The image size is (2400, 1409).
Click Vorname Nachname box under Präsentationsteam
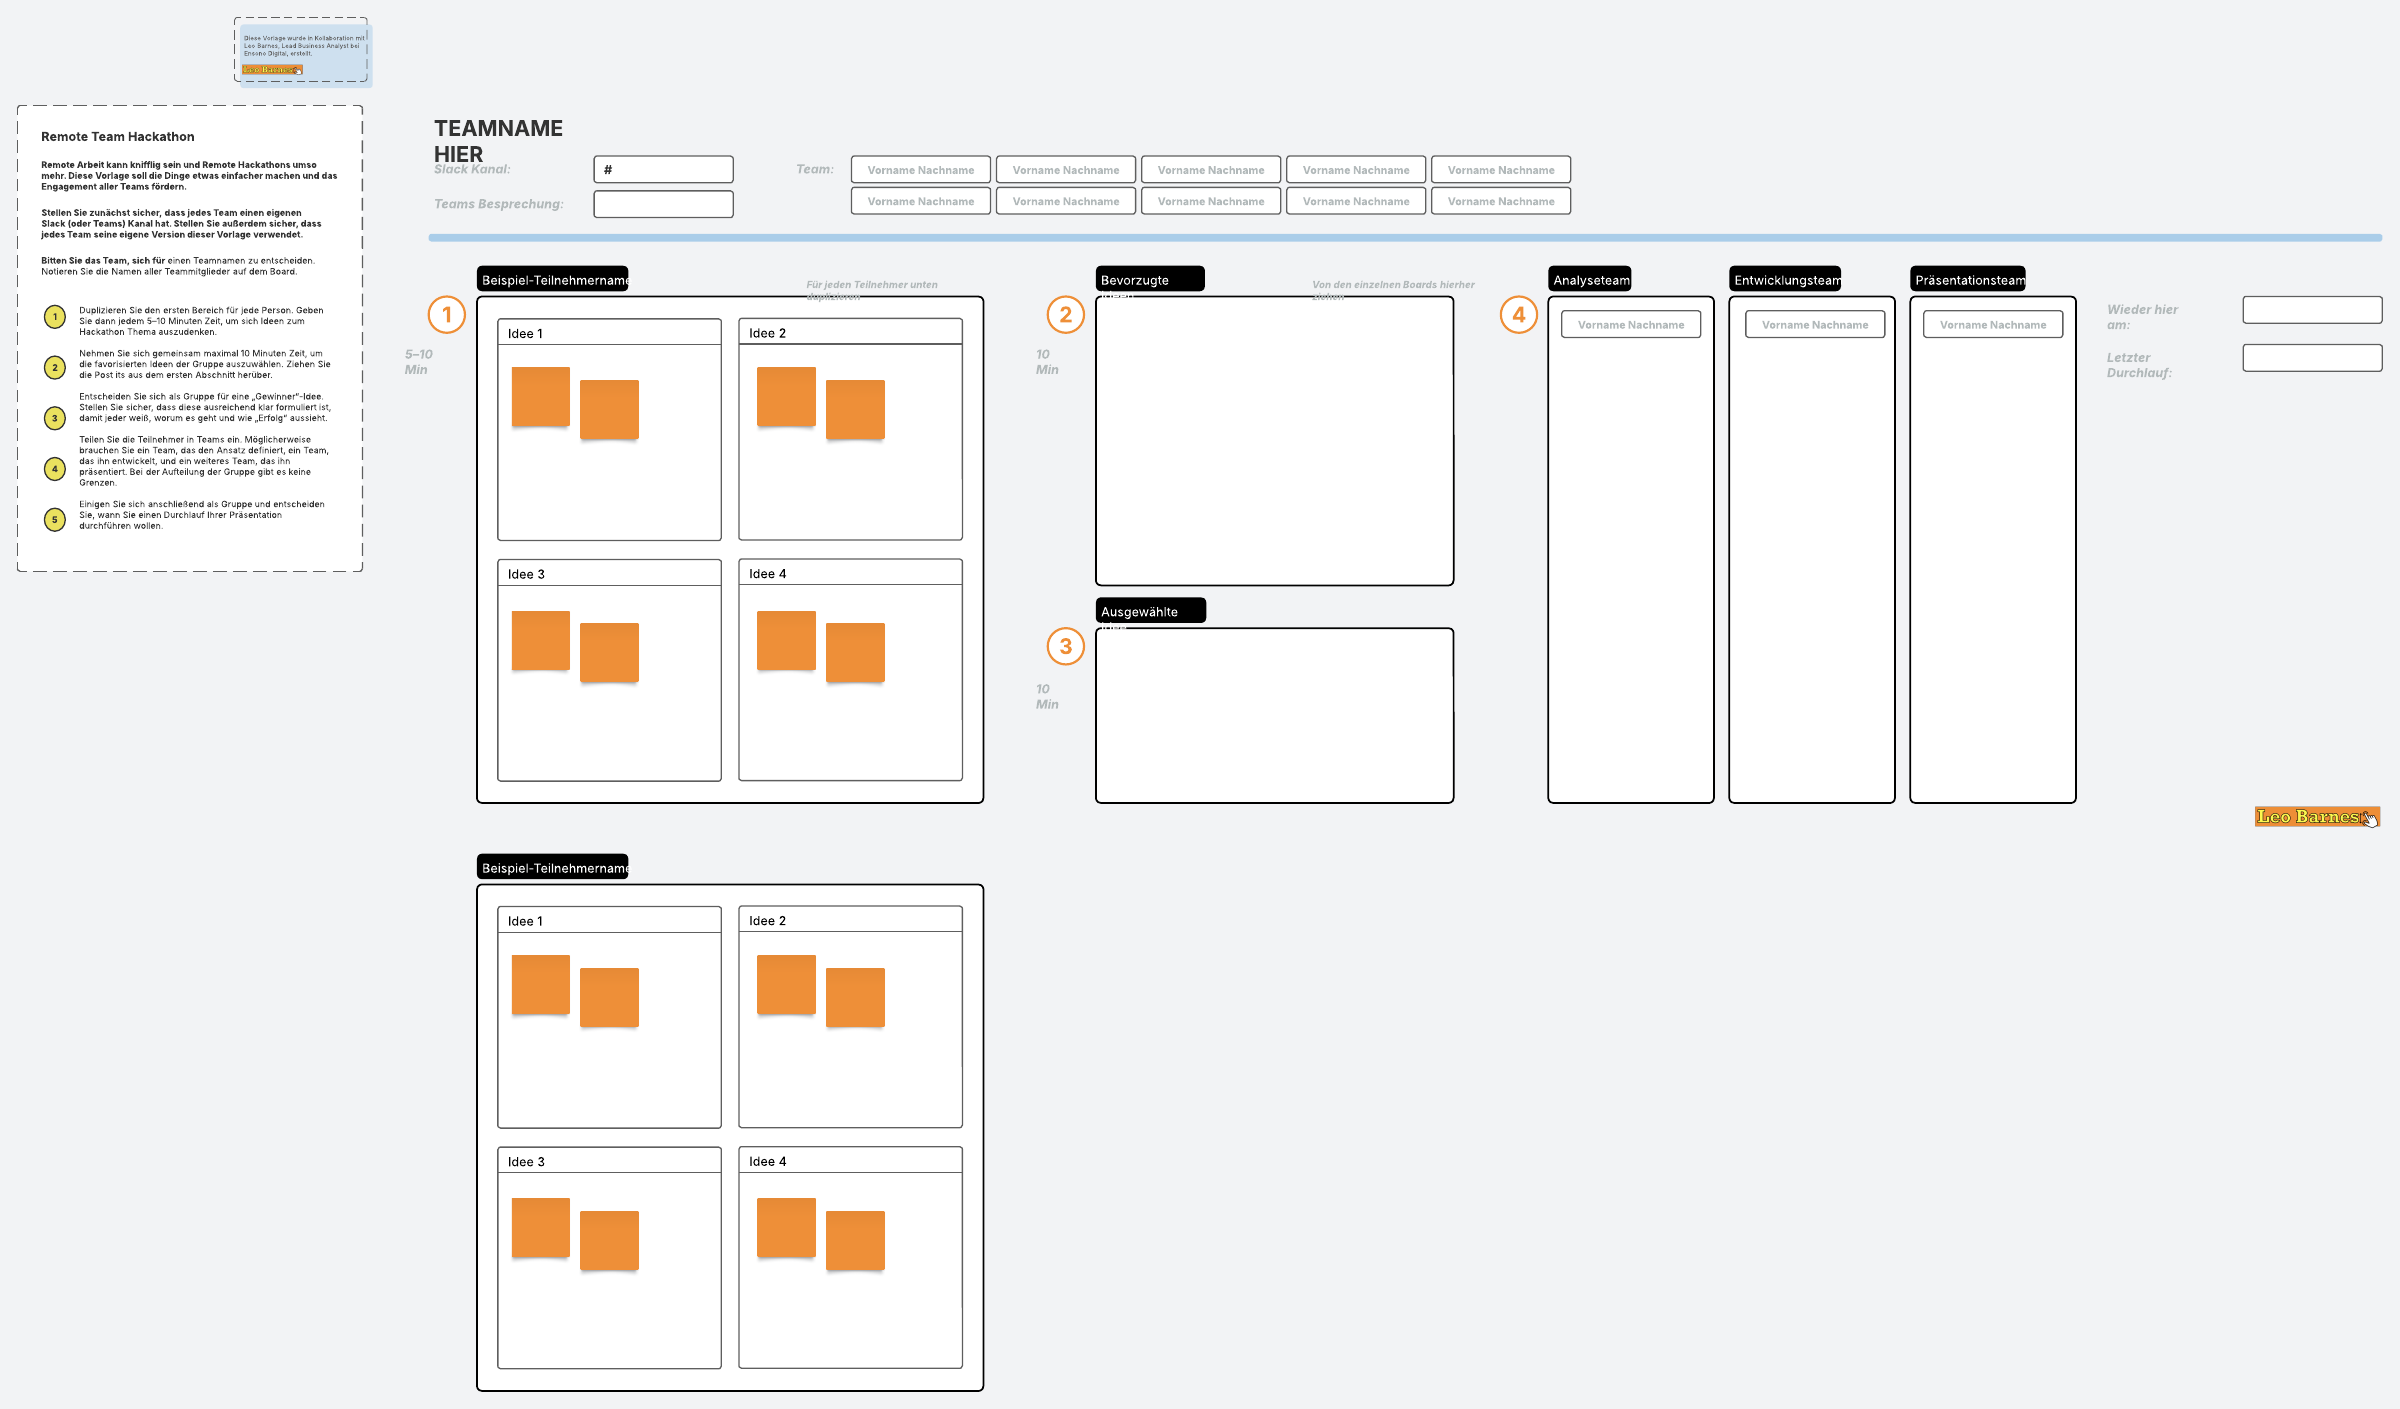(x=1993, y=325)
